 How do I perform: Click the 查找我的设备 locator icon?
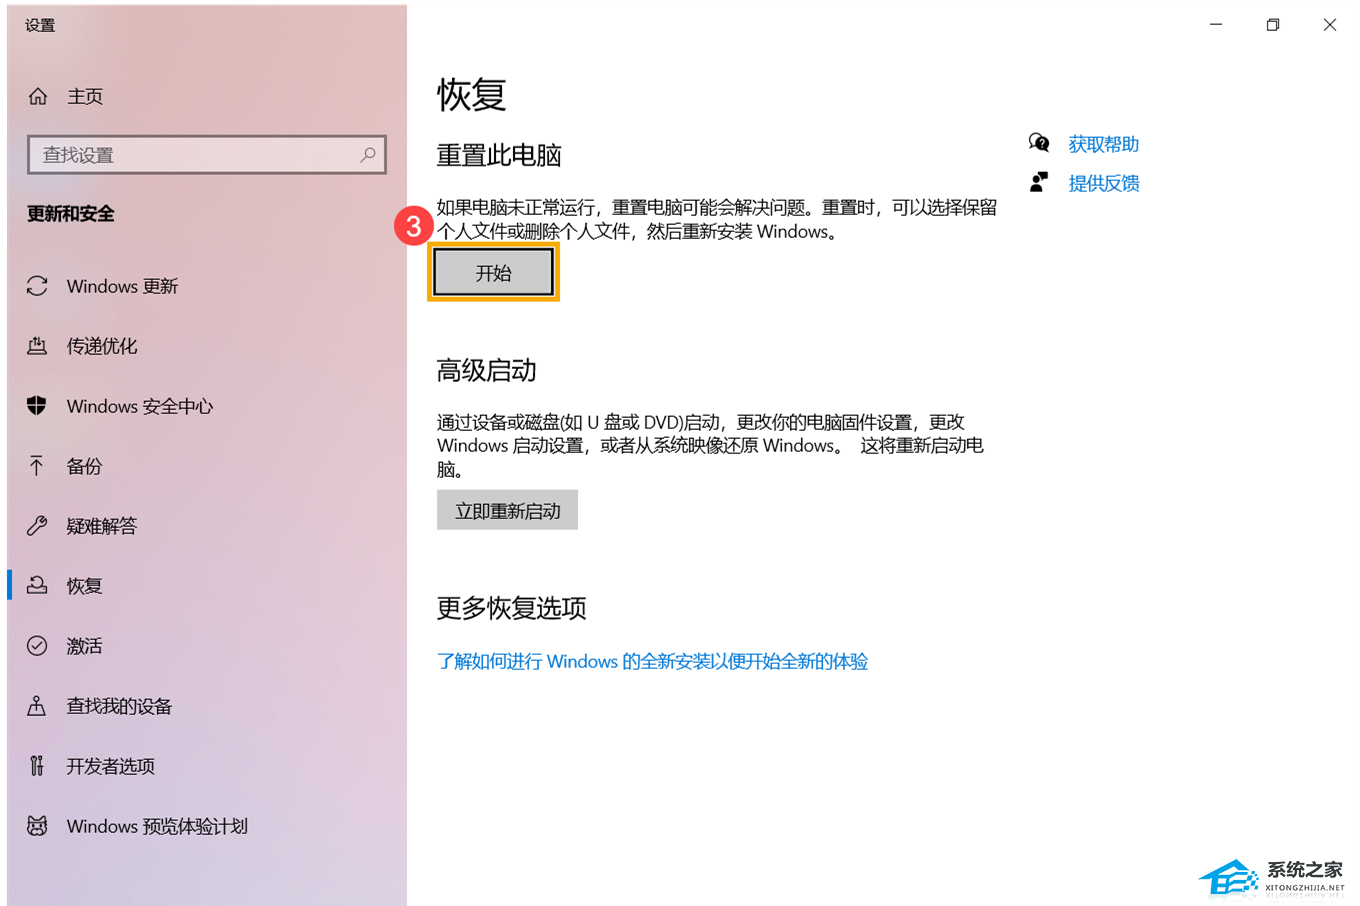(38, 706)
